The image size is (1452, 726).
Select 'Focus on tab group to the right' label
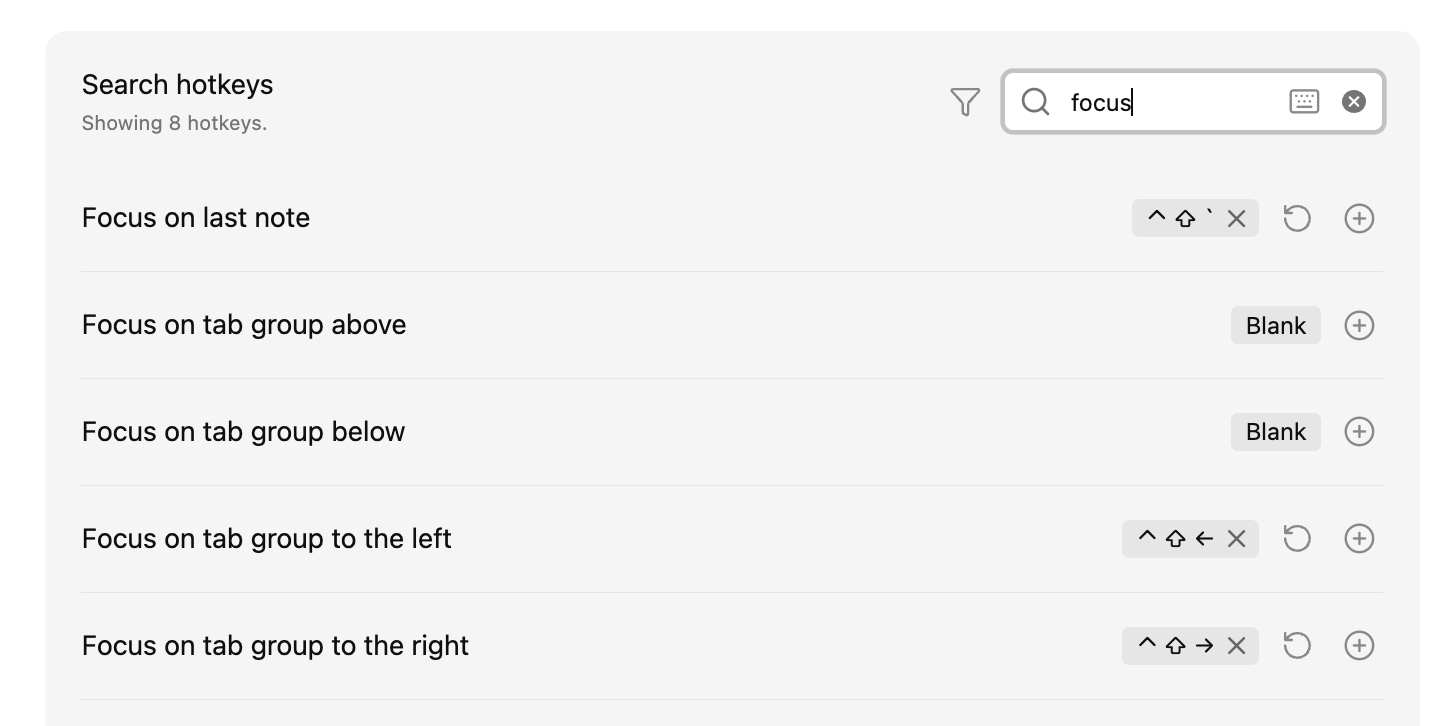(x=275, y=646)
